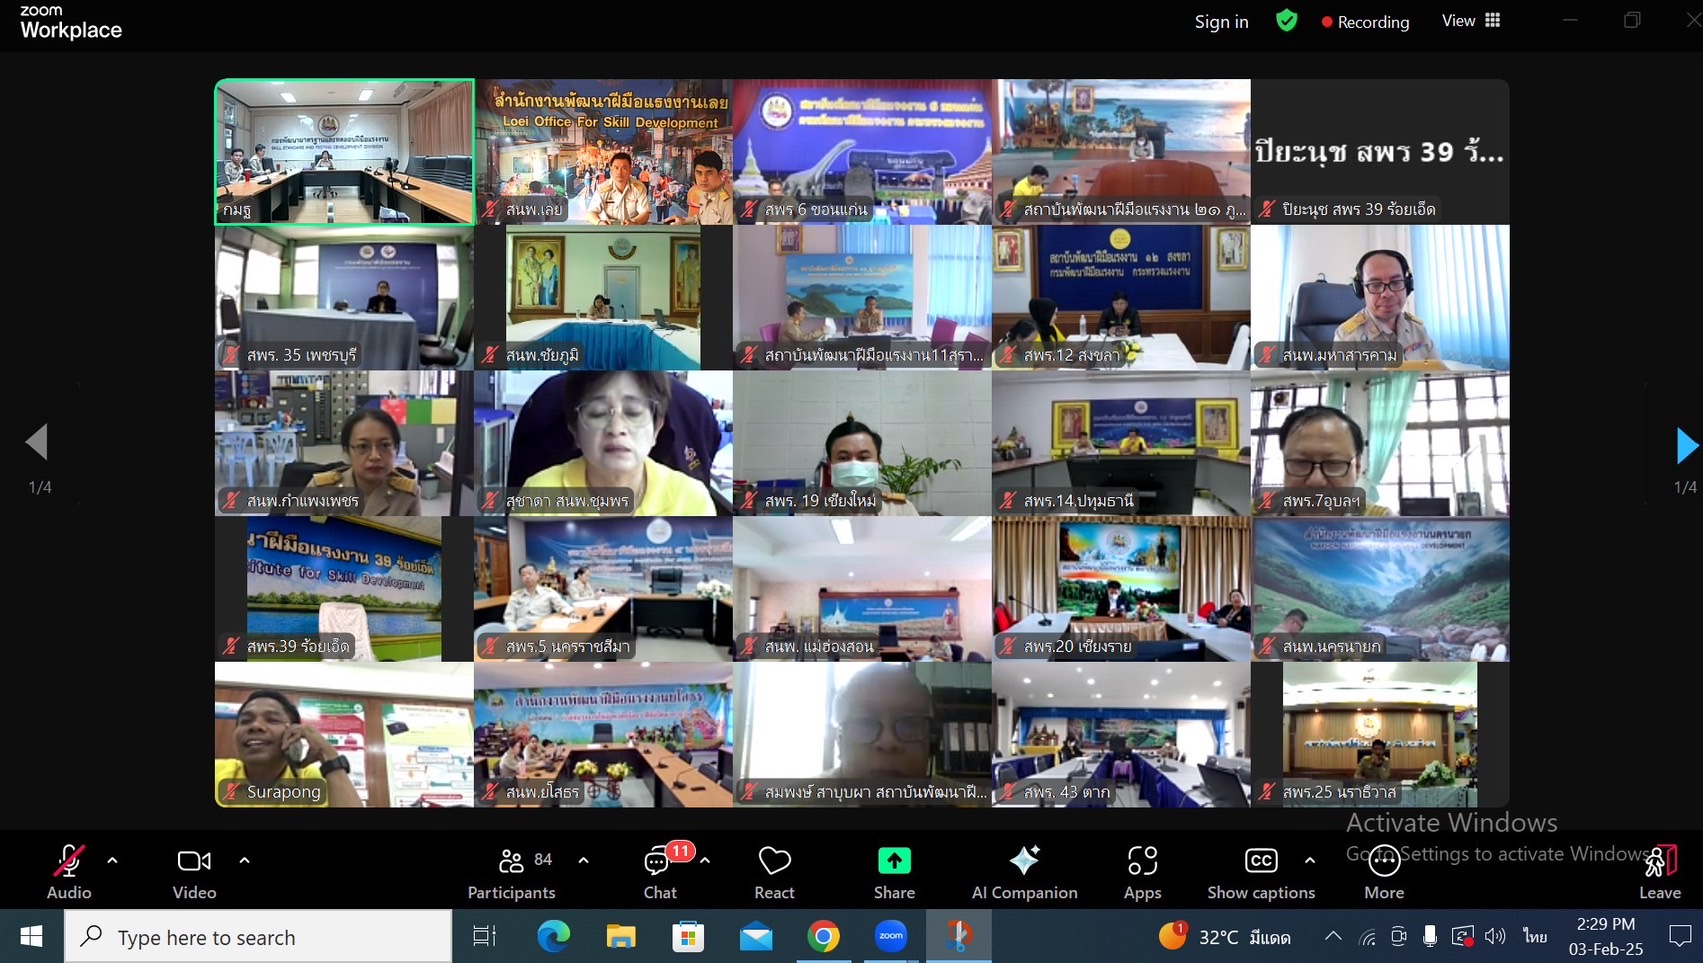
Task: Go to the previous gallery page
Action: point(37,441)
